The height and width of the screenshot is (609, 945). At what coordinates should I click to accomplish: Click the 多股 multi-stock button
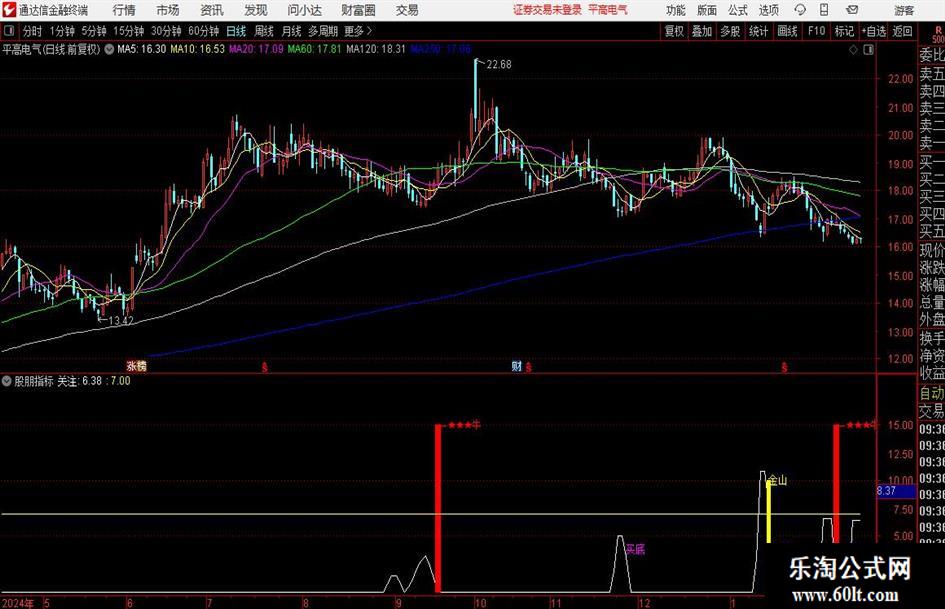pos(730,31)
